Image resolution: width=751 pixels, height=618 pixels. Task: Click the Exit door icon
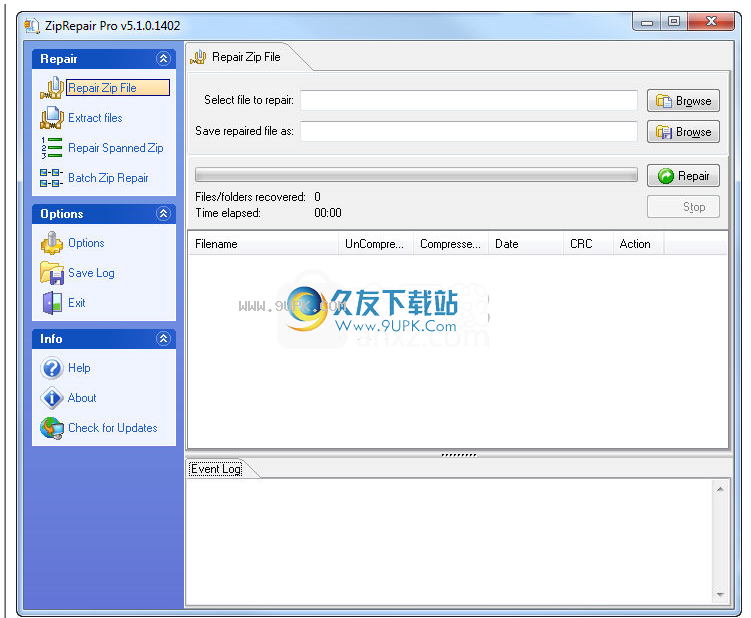pos(52,303)
